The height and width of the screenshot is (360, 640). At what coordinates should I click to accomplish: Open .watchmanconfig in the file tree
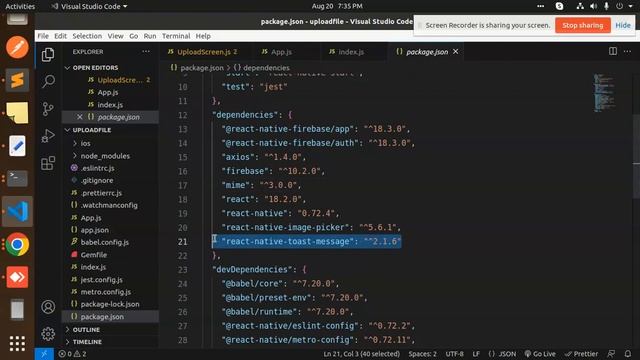109,205
